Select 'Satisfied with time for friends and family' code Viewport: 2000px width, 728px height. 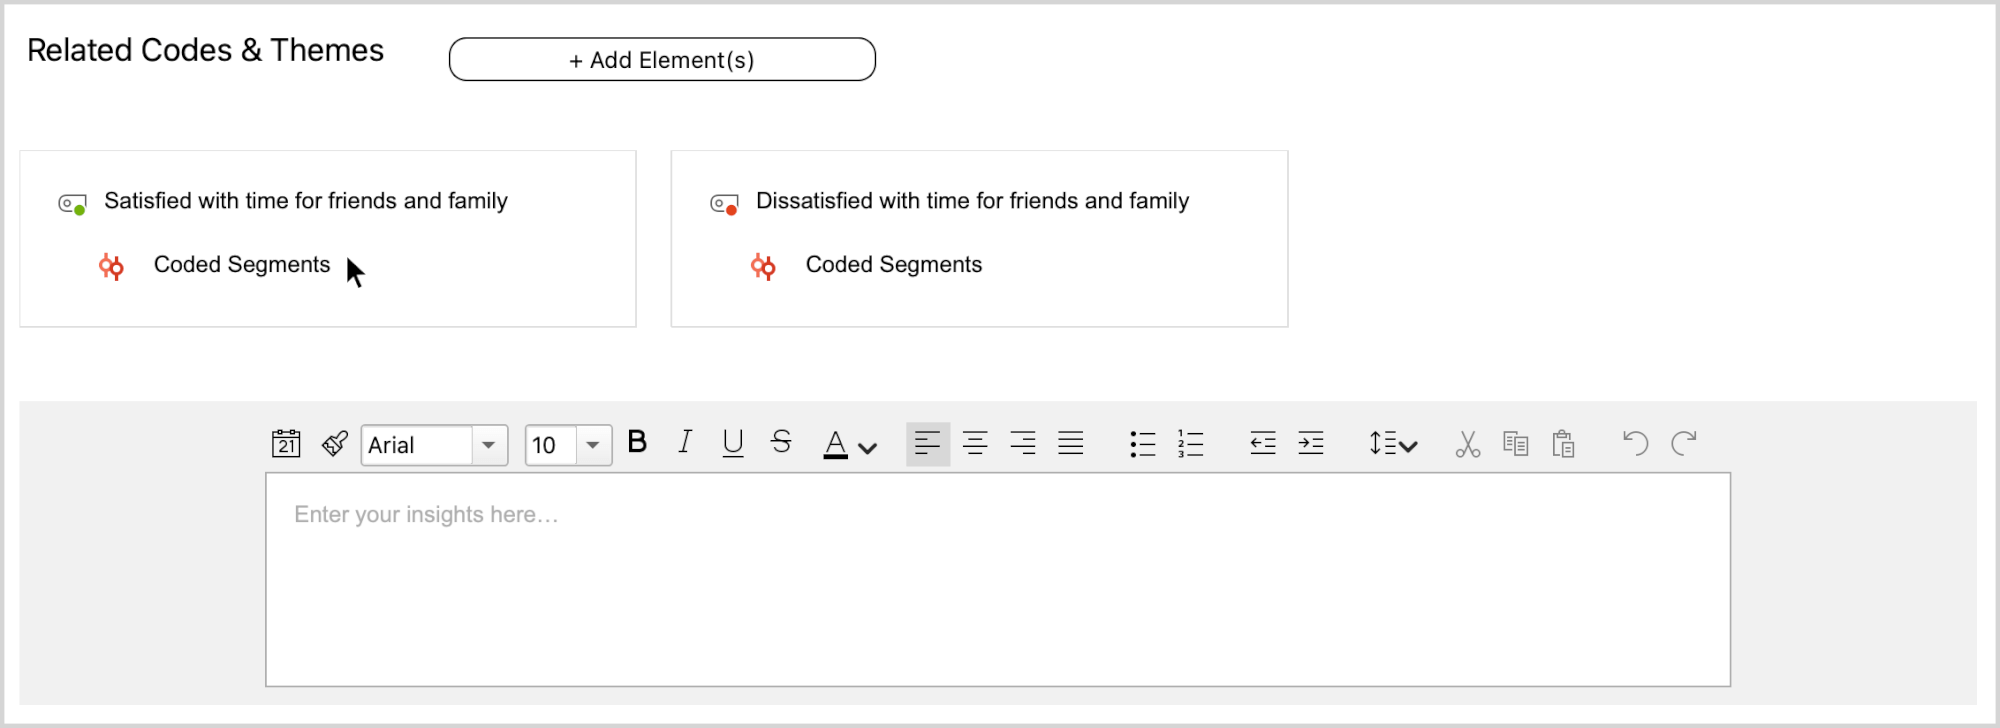point(306,201)
